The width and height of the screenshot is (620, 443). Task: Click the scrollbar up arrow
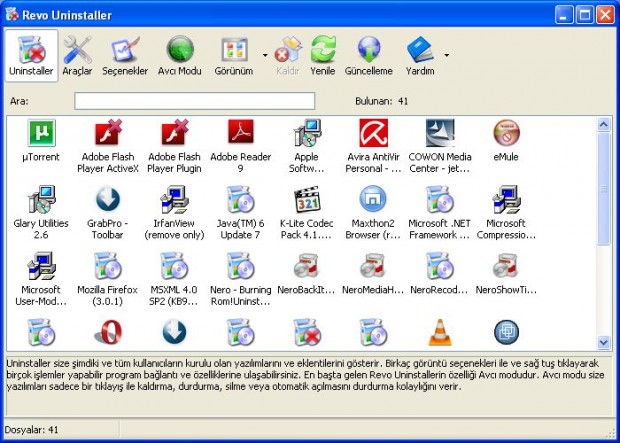point(603,125)
